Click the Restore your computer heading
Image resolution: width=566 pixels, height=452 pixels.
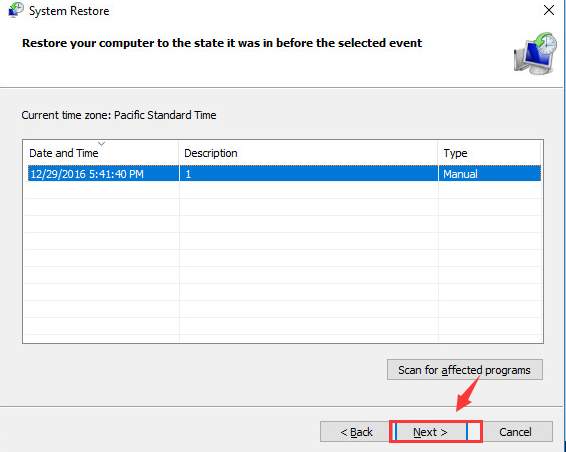tap(222, 43)
